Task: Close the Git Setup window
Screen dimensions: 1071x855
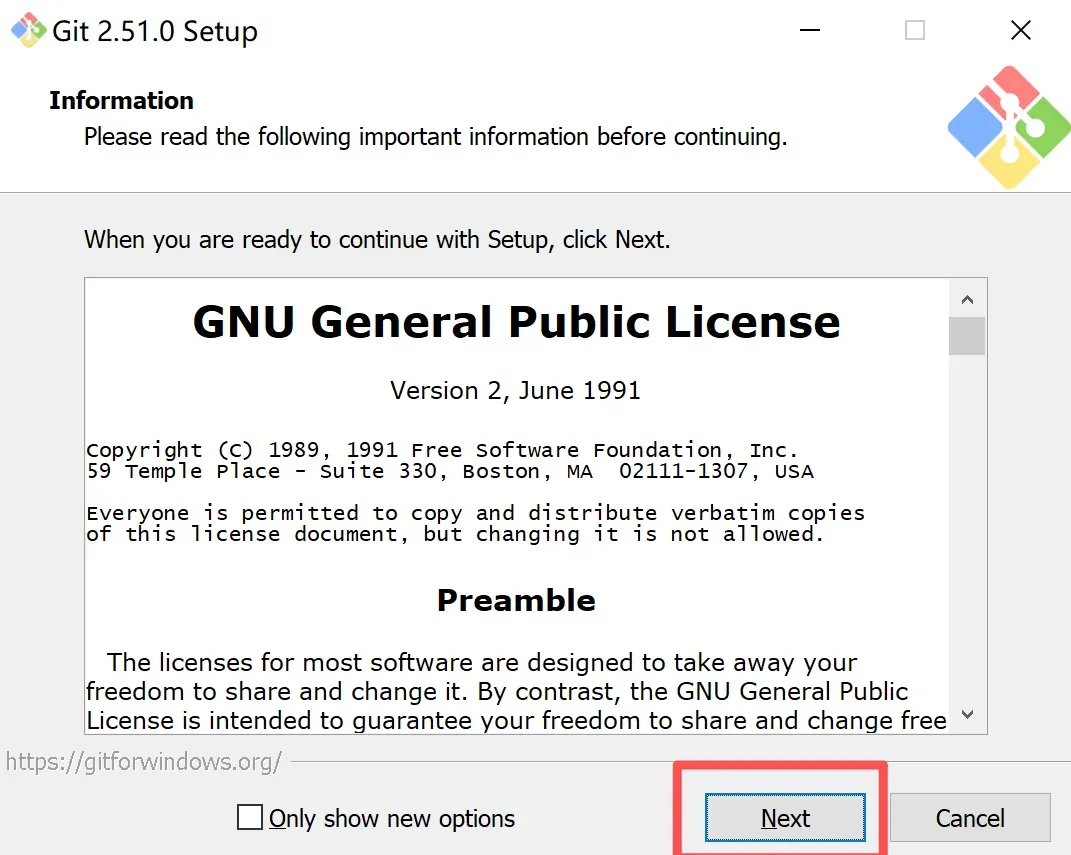Action: click(x=1020, y=30)
